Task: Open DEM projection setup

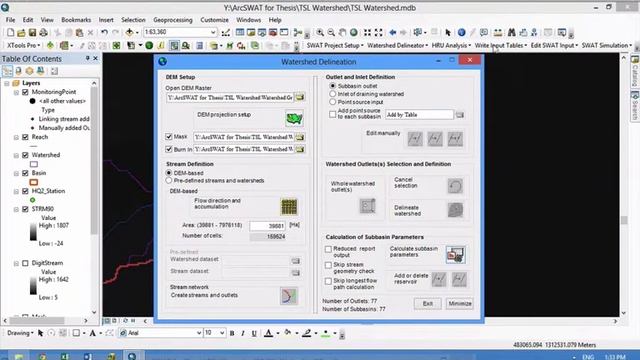Action: [294, 119]
